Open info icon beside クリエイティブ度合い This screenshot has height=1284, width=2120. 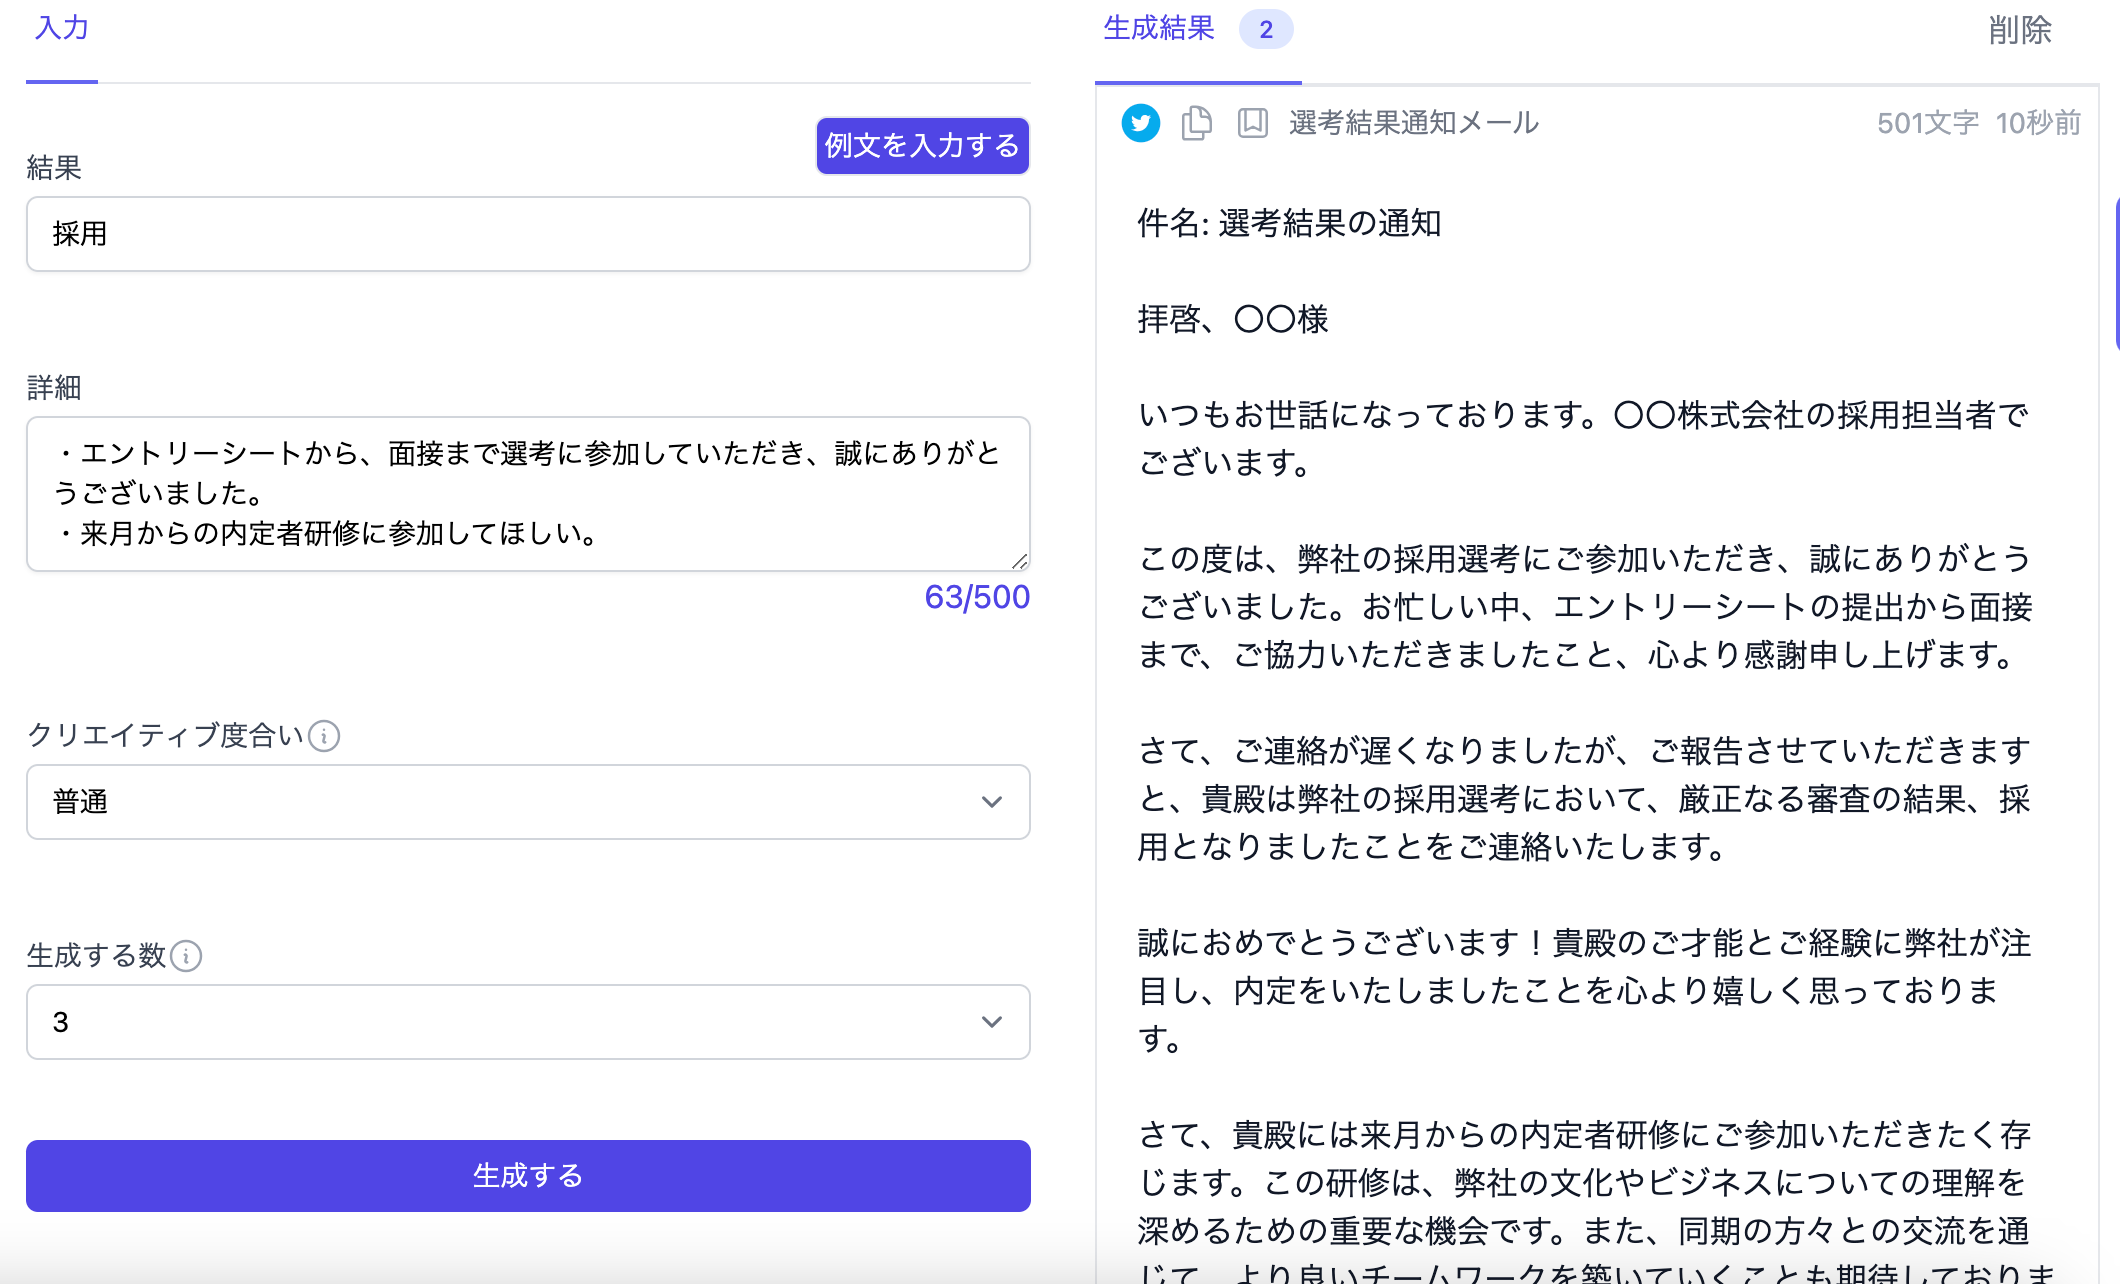[x=324, y=736]
